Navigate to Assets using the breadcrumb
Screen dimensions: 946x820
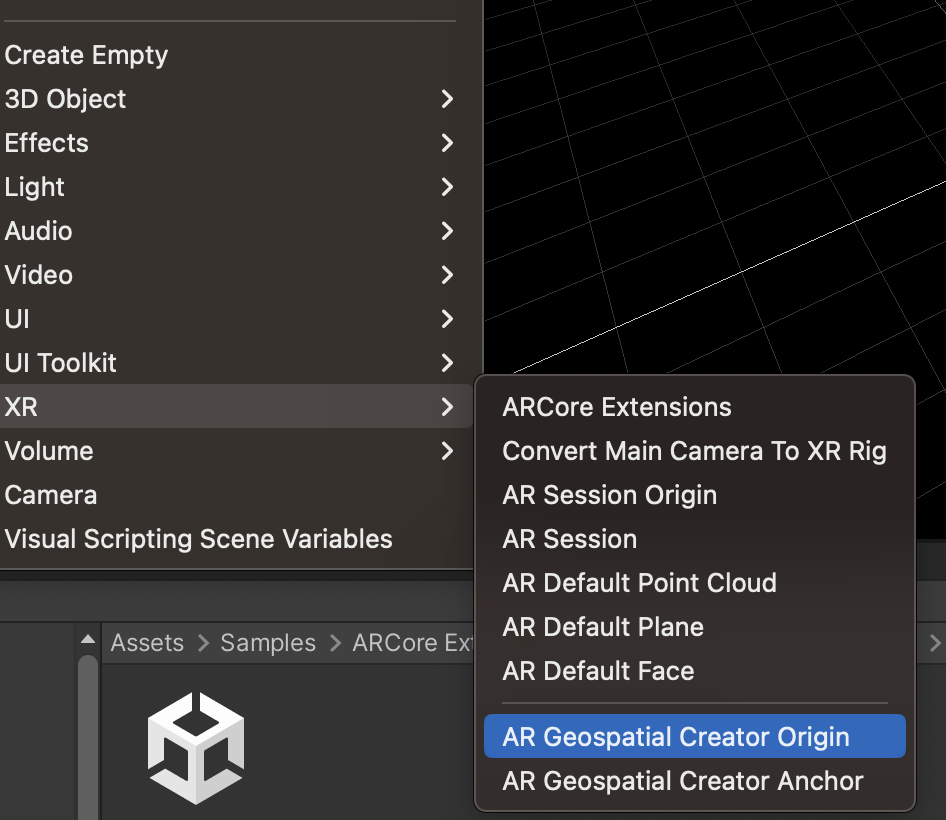click(147, 643)
